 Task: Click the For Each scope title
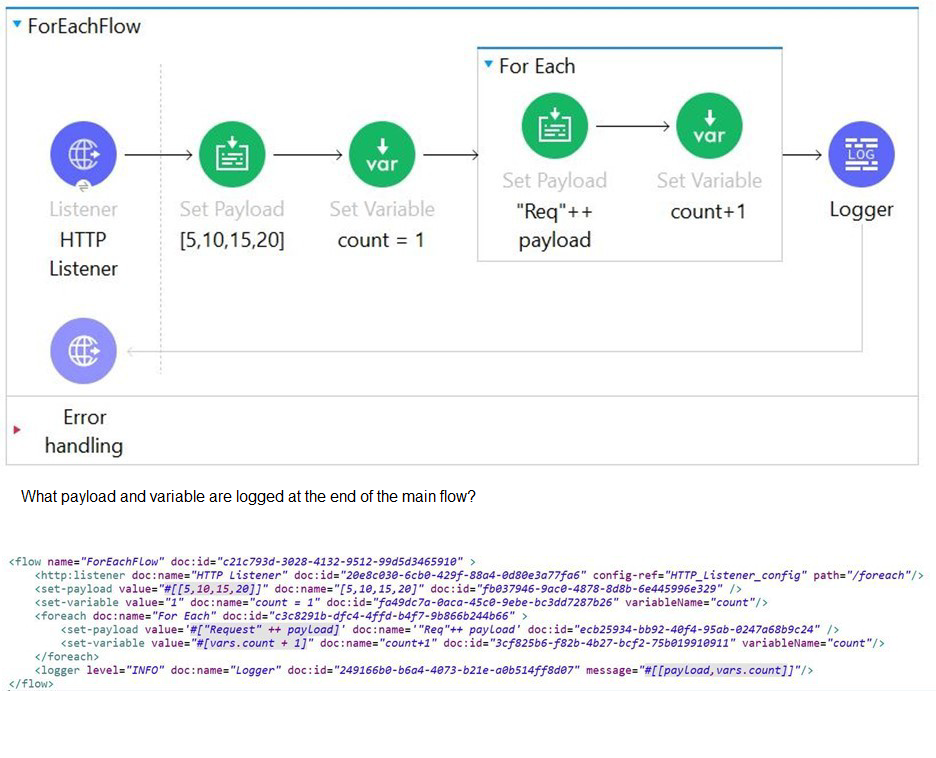tap(537, 66)
